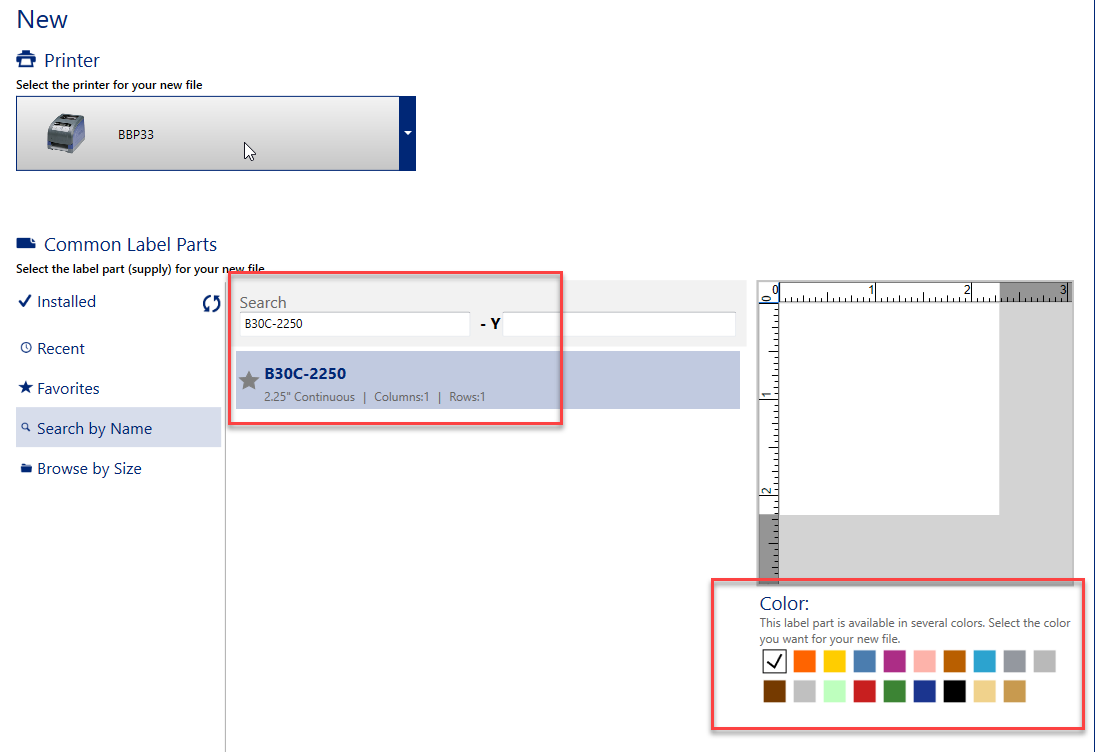Toggle the favorite star on B30C-2250
The width and height of the screenshot is (1095, 752).
pos(249,380)
